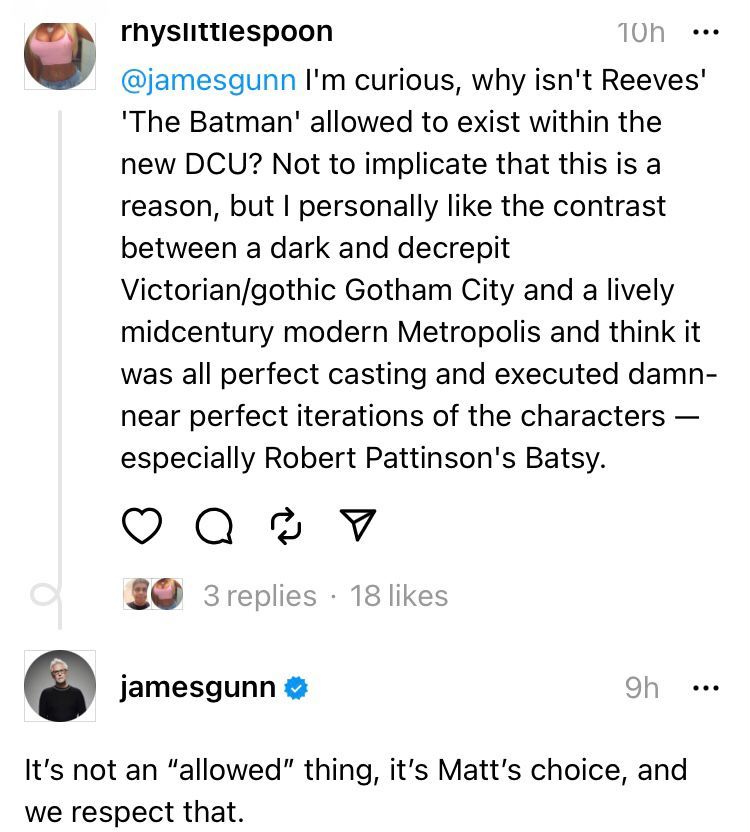Viewport: 750px width, 832px height.
Task: Repost the thread using the arrows icon
Action: coord(285,526)
